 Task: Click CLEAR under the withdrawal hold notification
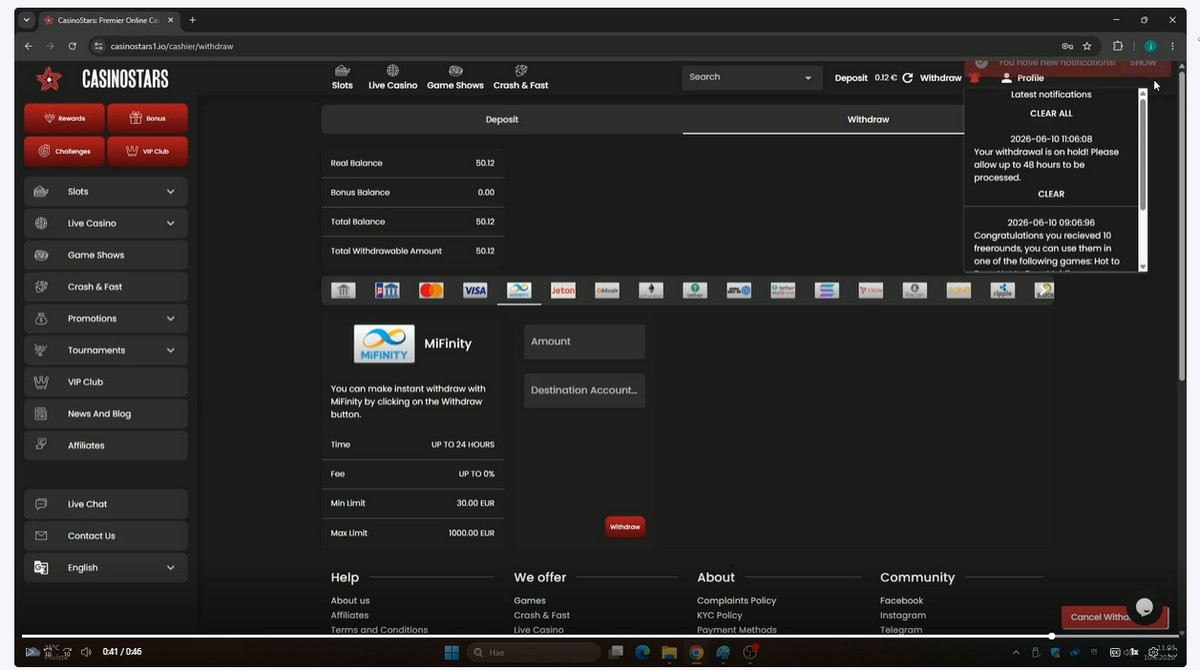pos(1051,194)
